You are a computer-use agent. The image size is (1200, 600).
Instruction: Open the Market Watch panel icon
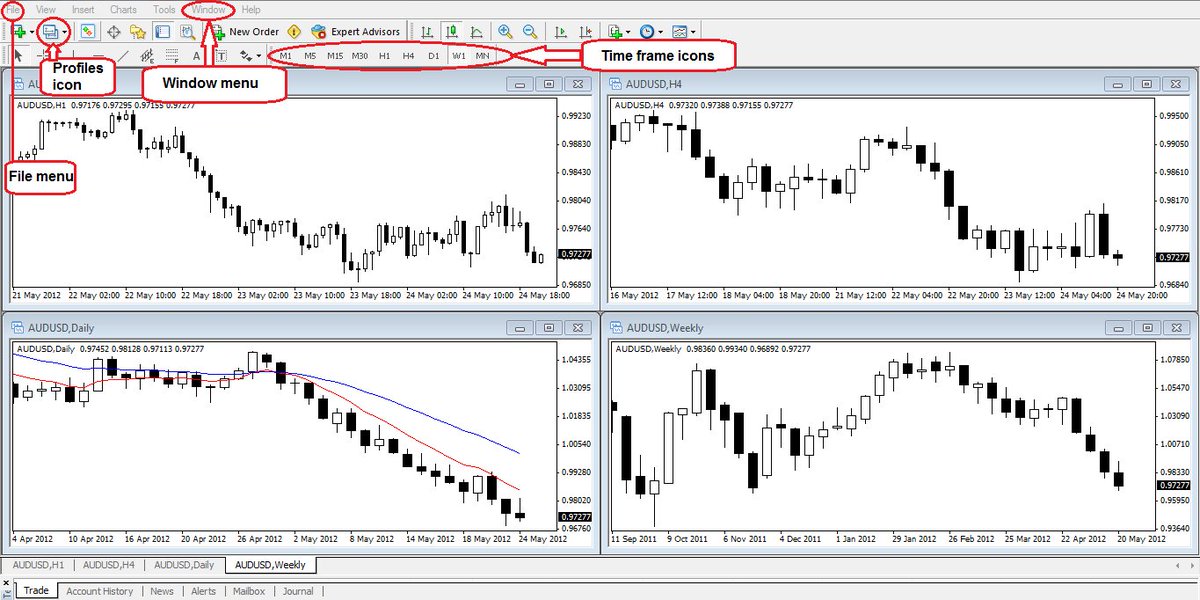click(x=88, y=32)
